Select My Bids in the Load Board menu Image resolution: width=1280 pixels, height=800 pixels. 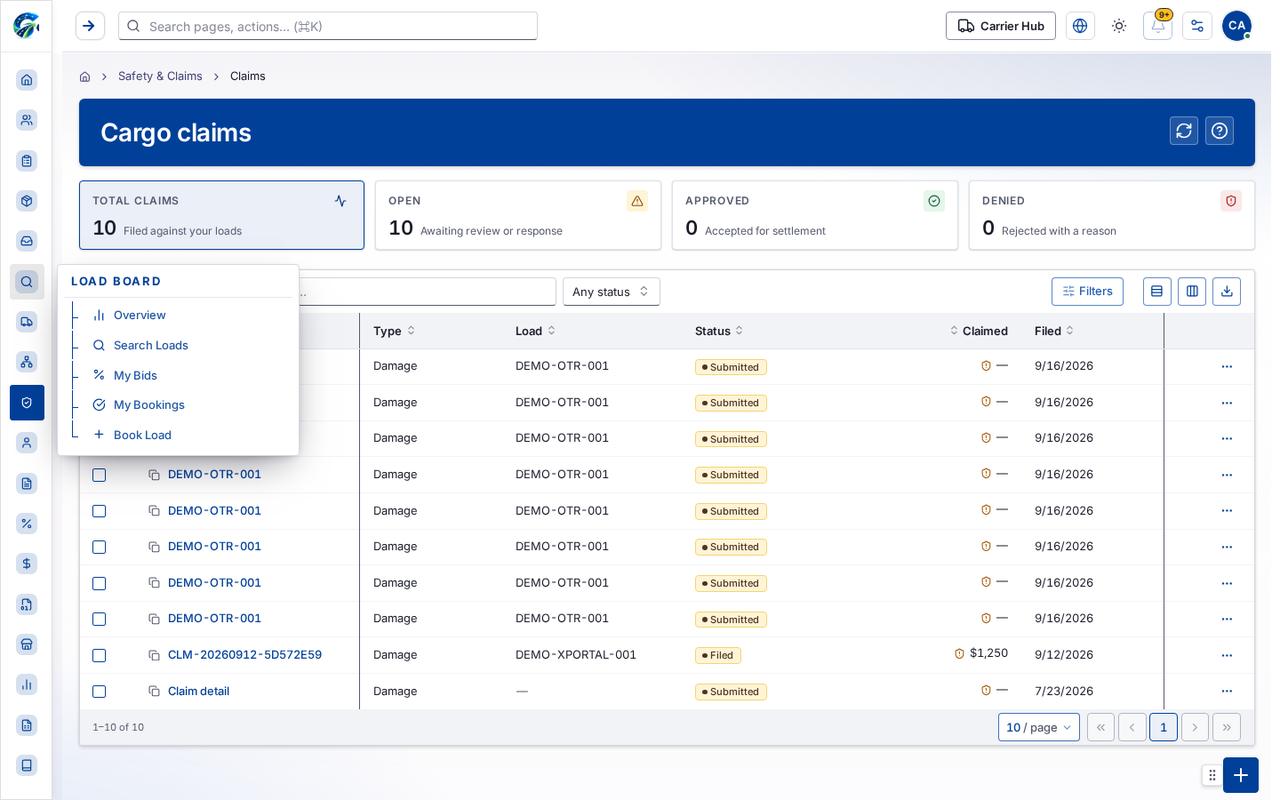[x=135, y=375]
